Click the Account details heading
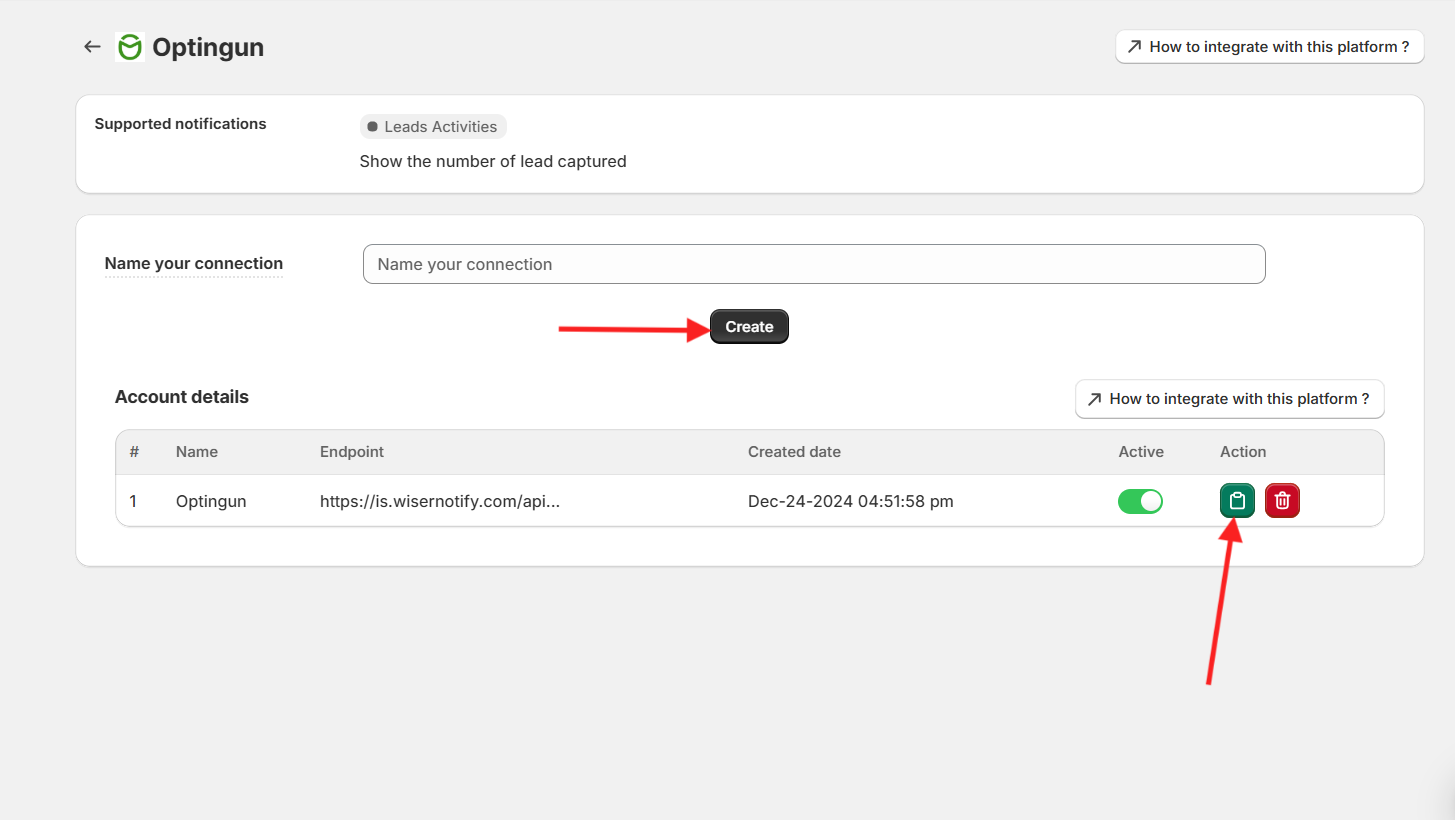1455x820 pixels. tap(182, 397)
